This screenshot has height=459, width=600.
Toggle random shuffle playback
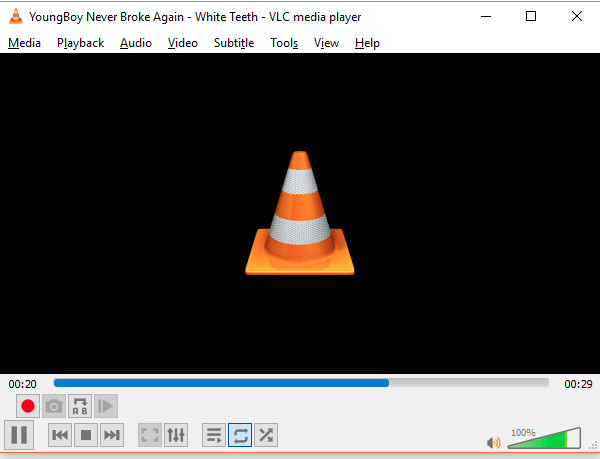(x=266, y=435)
